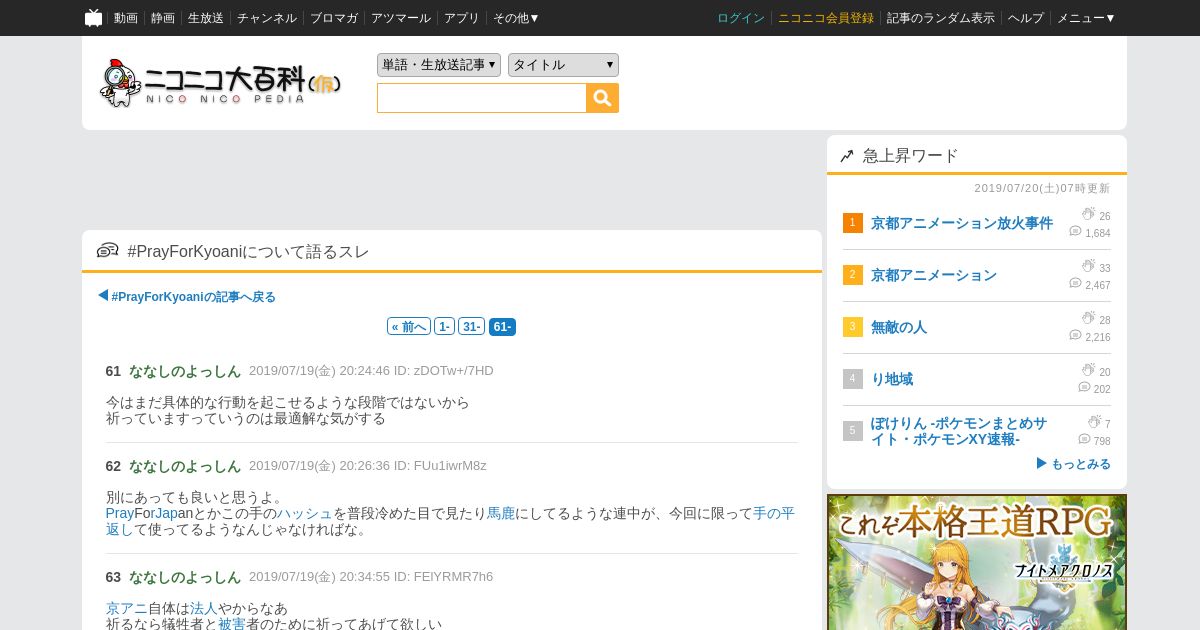Click comment icon showing 798
This screenshot has height=630, width=1200.
tap(1084, 440)
